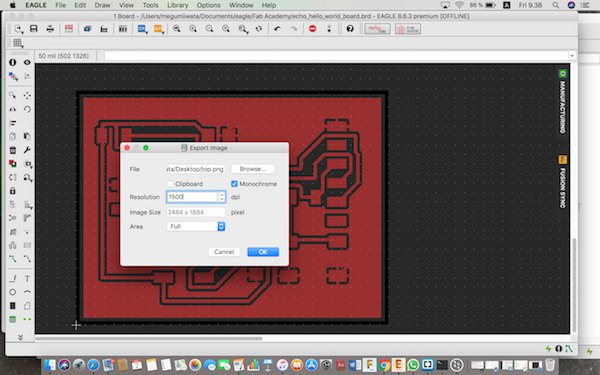Open the View menu
The image size is (600, 375).
tap(126, 5)
